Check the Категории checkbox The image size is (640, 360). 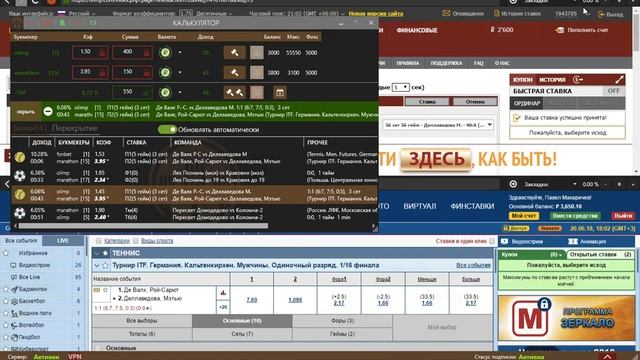[98, 241]
